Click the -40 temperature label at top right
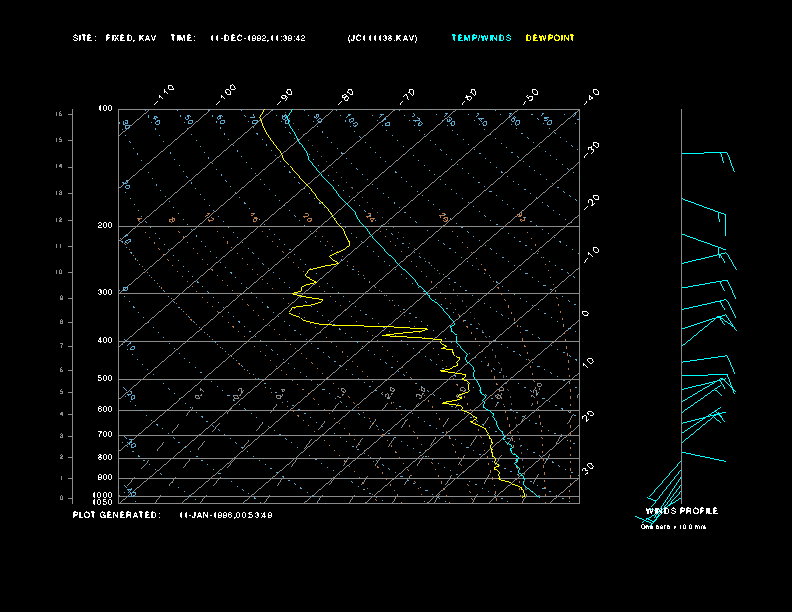 (x=591, y=95)
